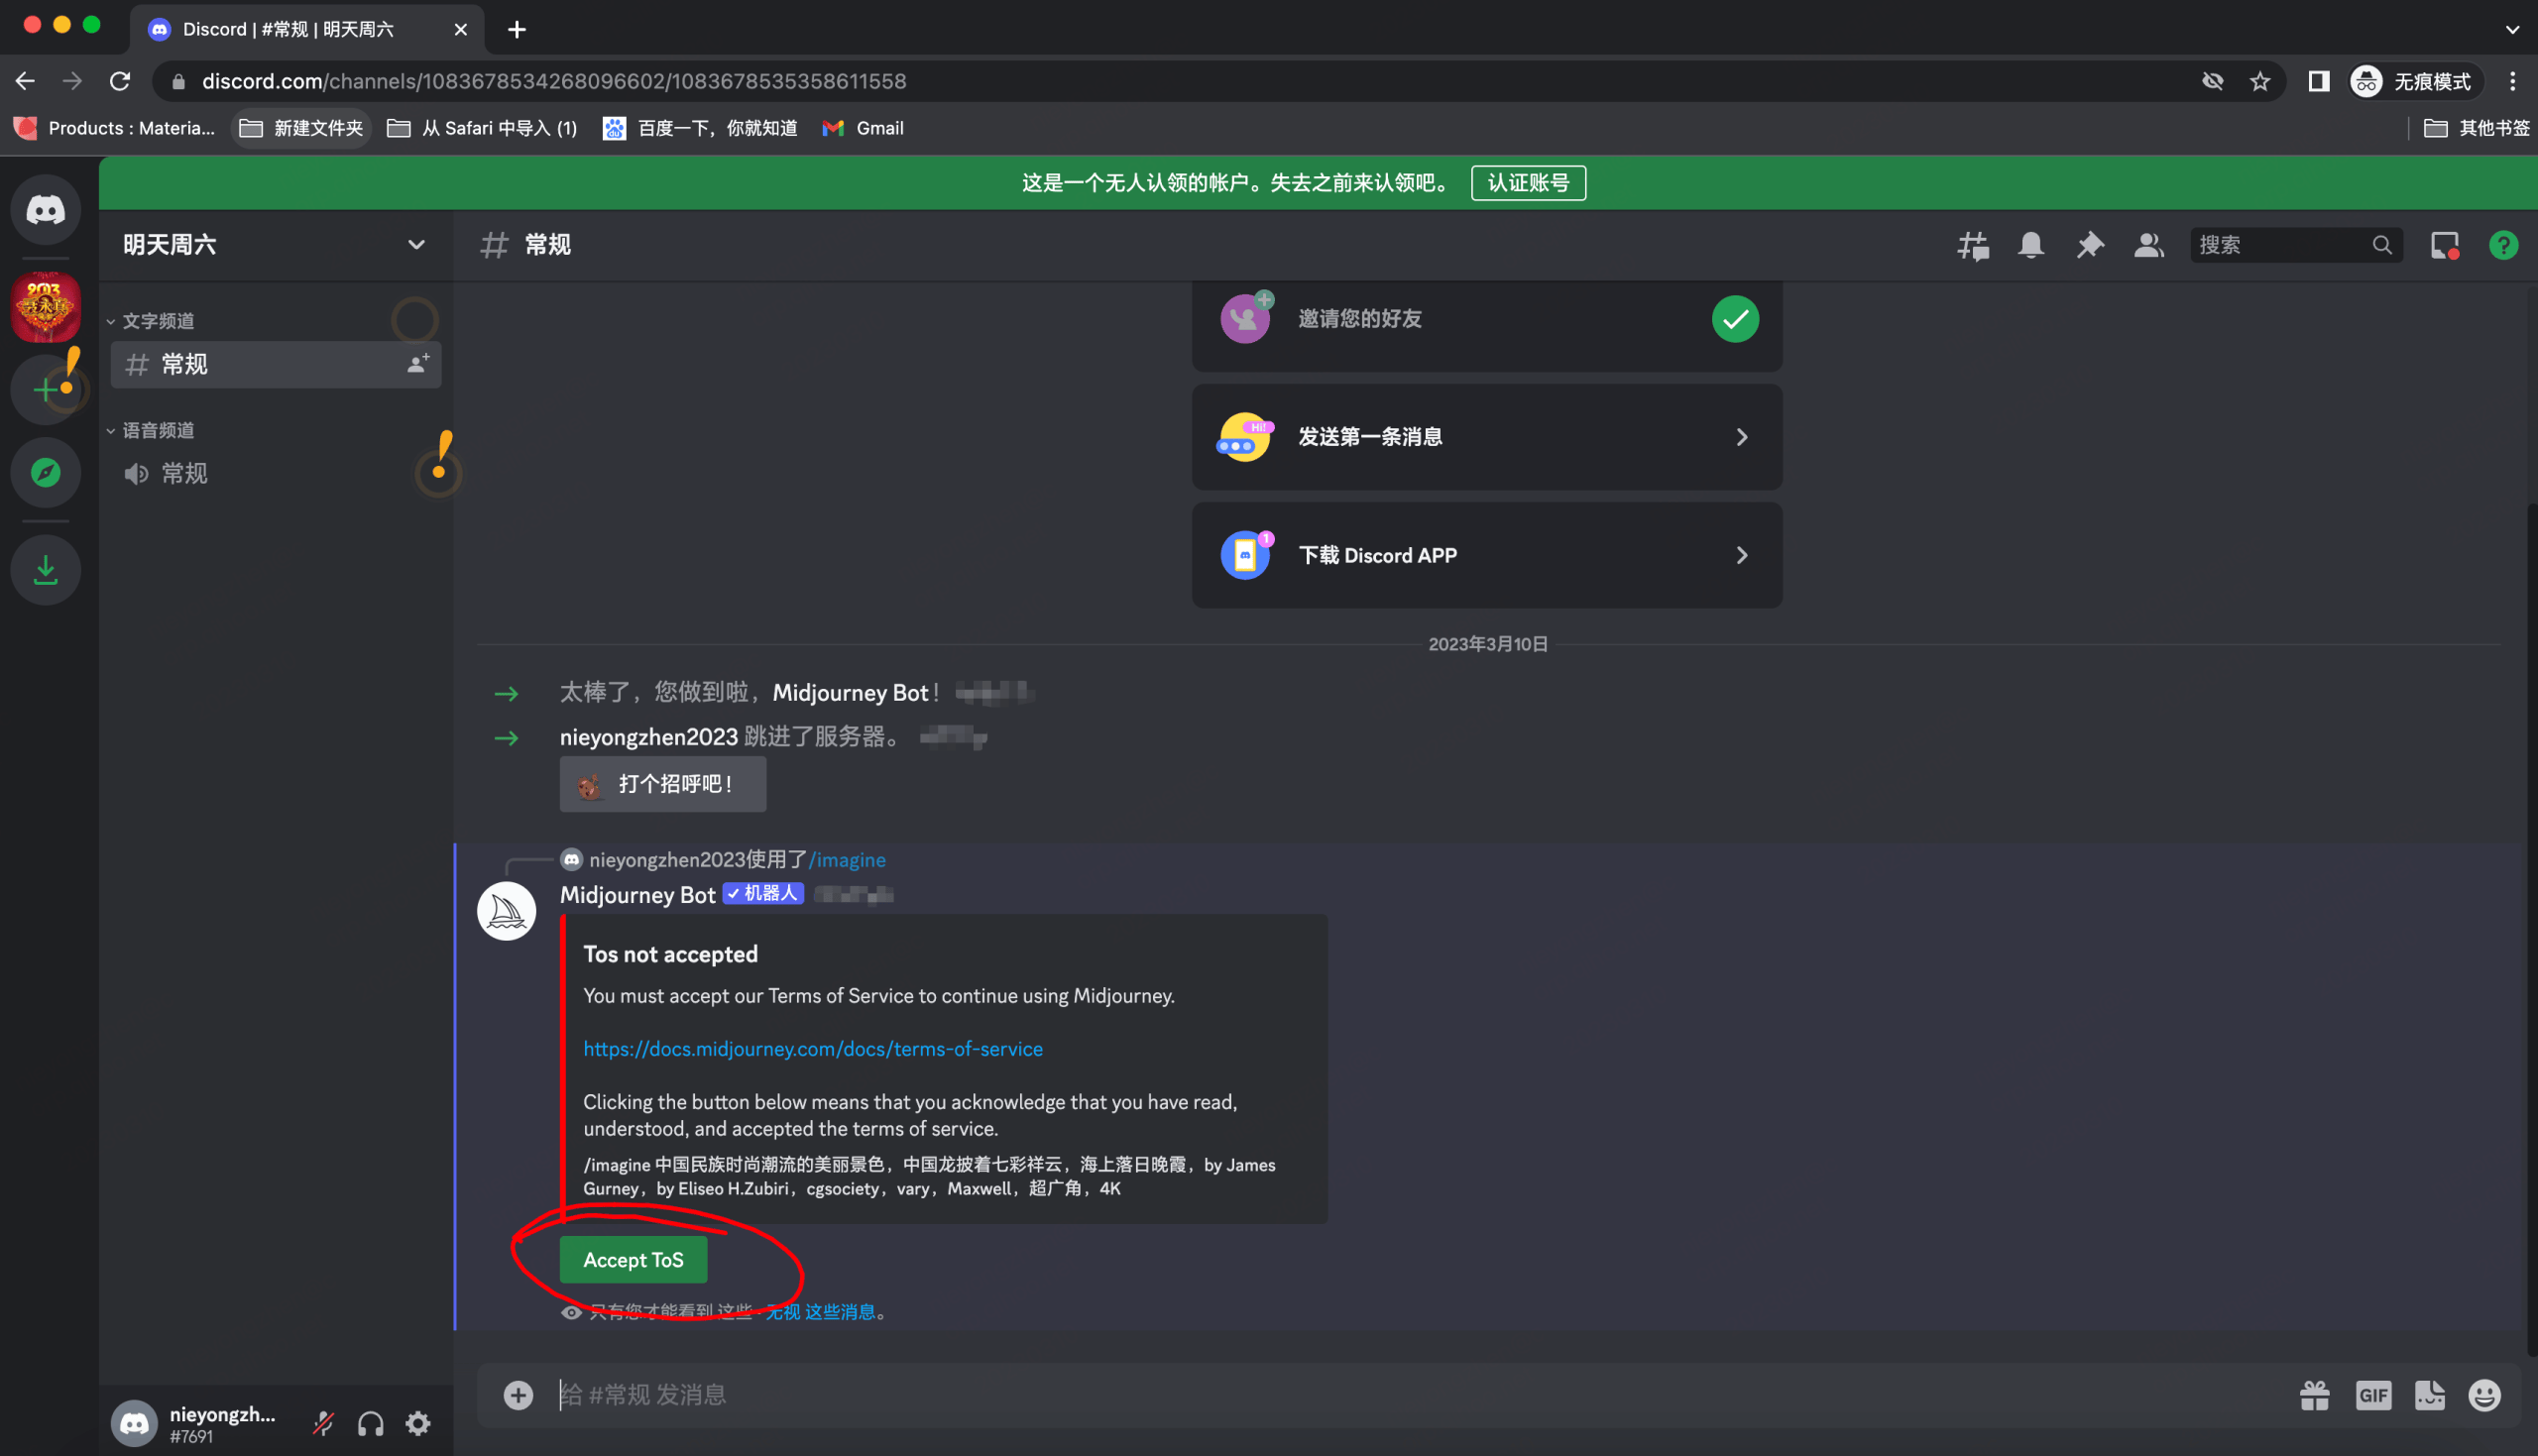Open Chrome's three-dot menu

pyautogui.click(x=2512, y=81)
